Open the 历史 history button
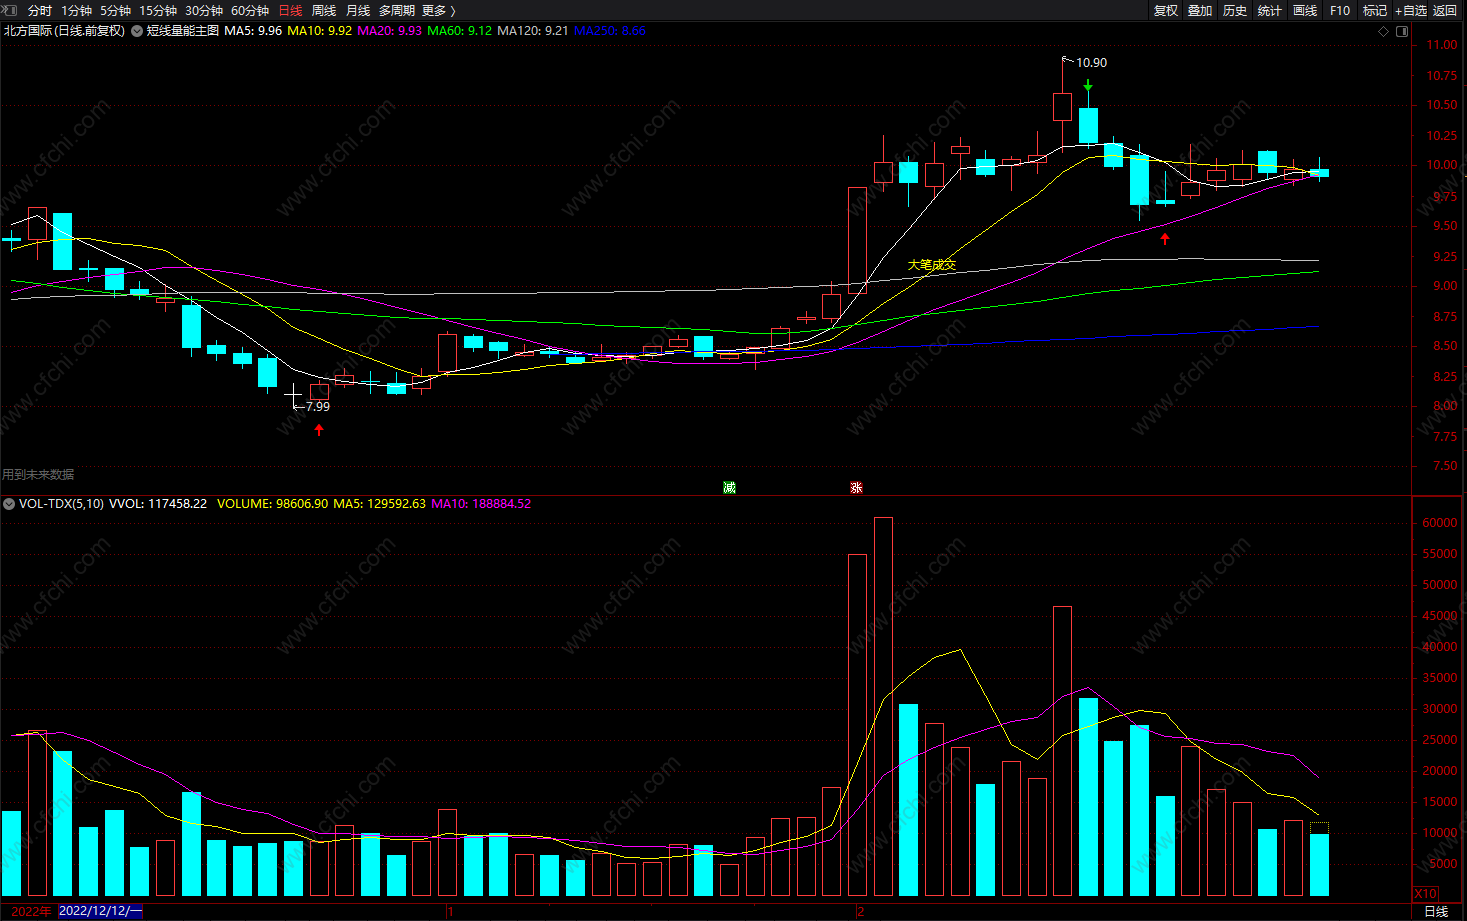The width and height of the screenshot is (1467, 921). 1235,10
